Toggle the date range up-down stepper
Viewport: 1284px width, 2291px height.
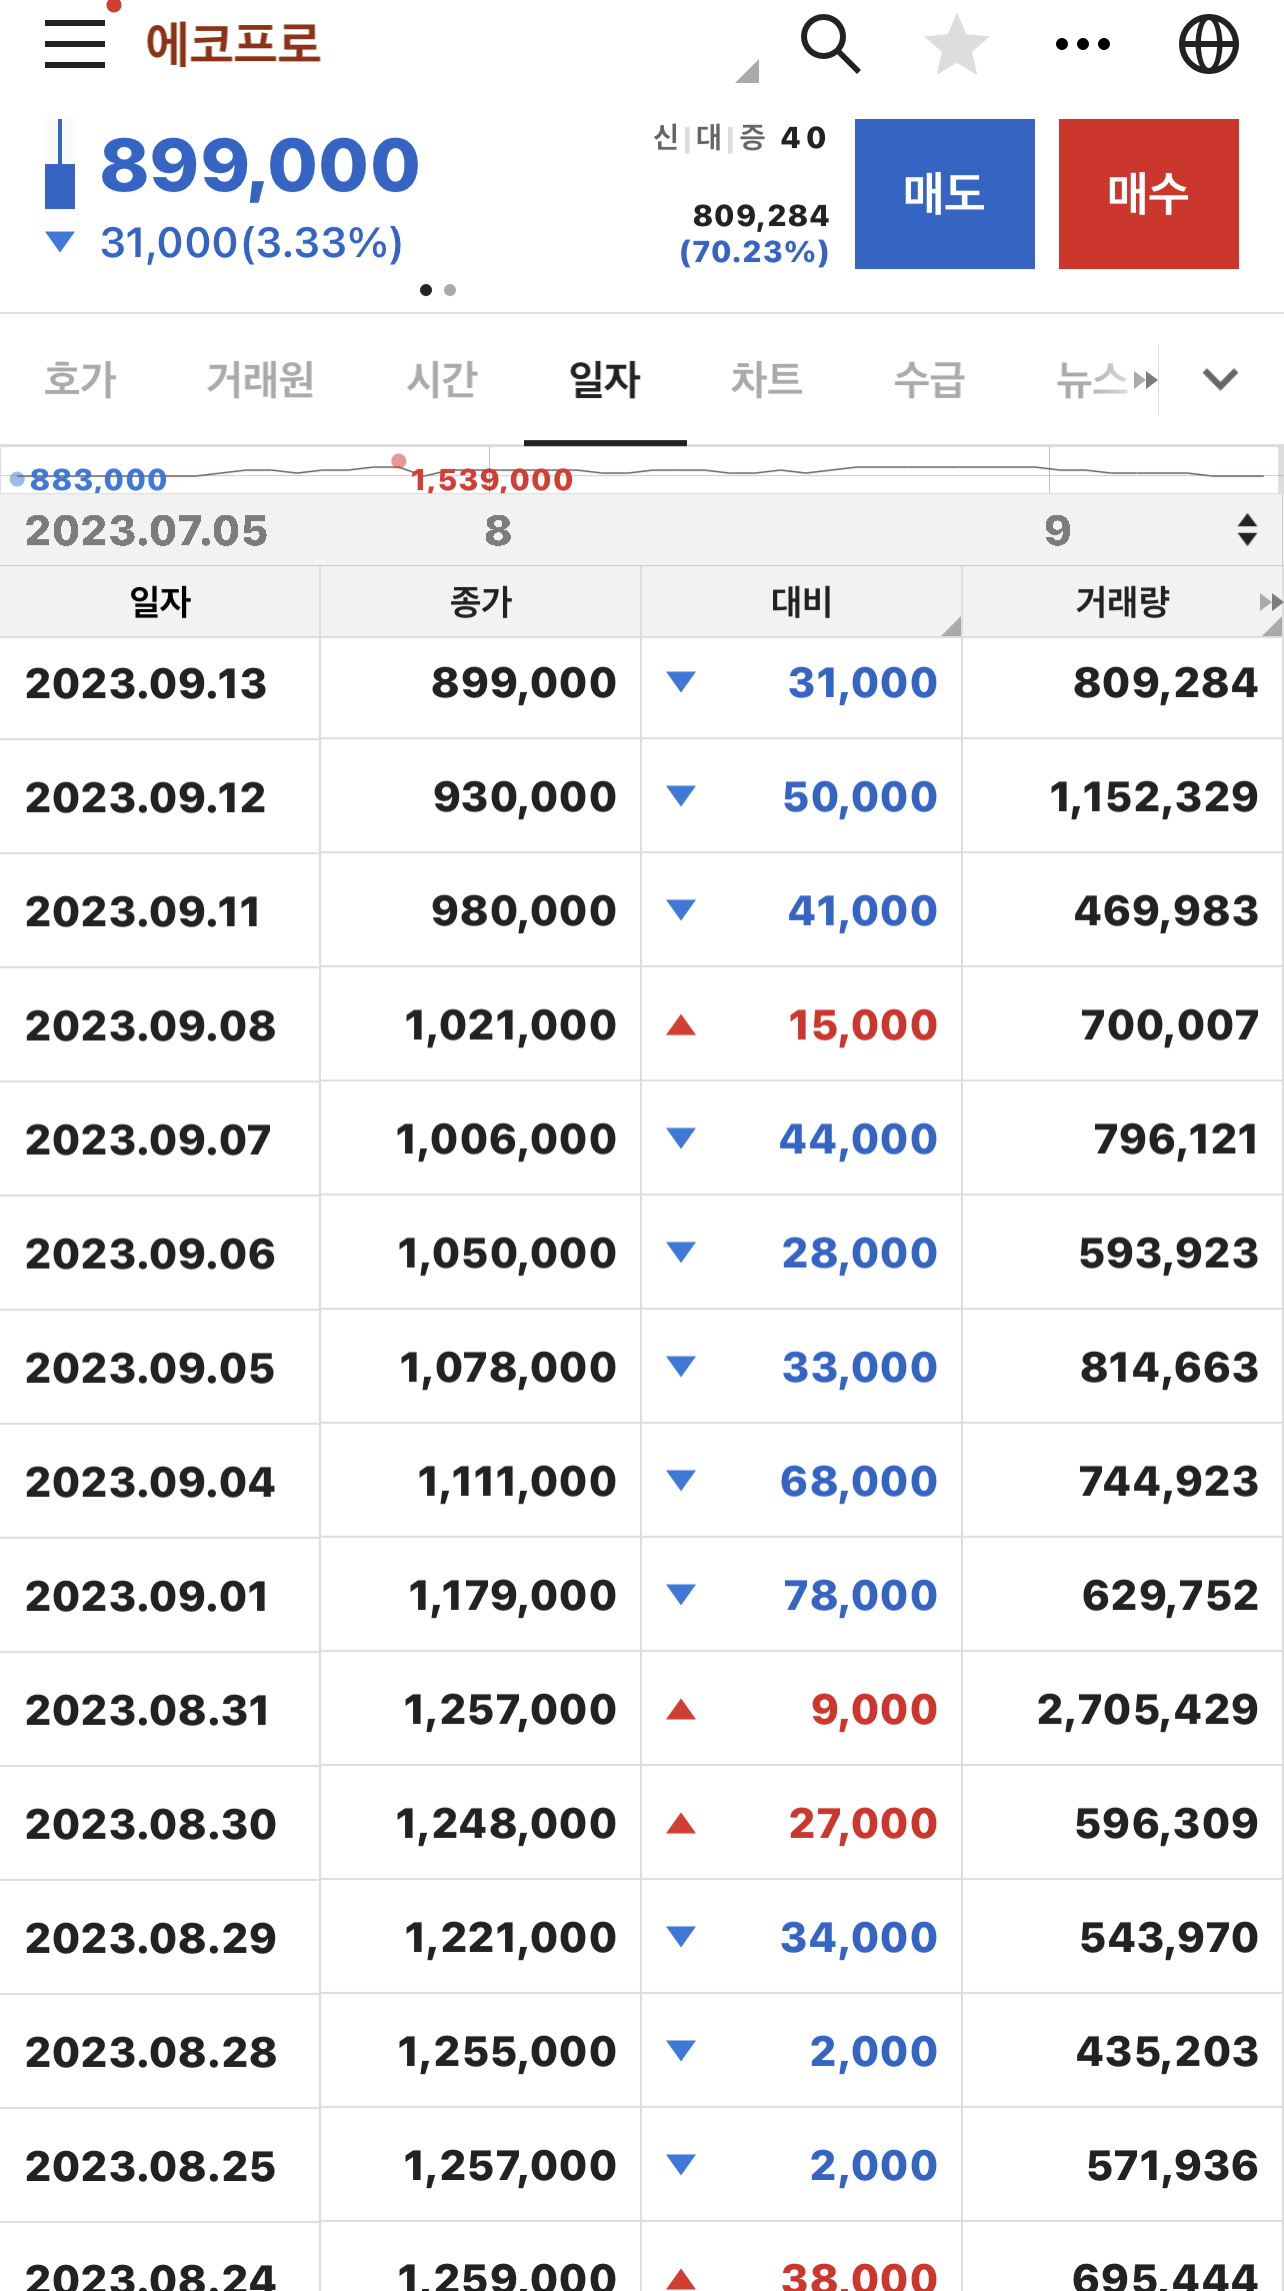point(1247,530)
